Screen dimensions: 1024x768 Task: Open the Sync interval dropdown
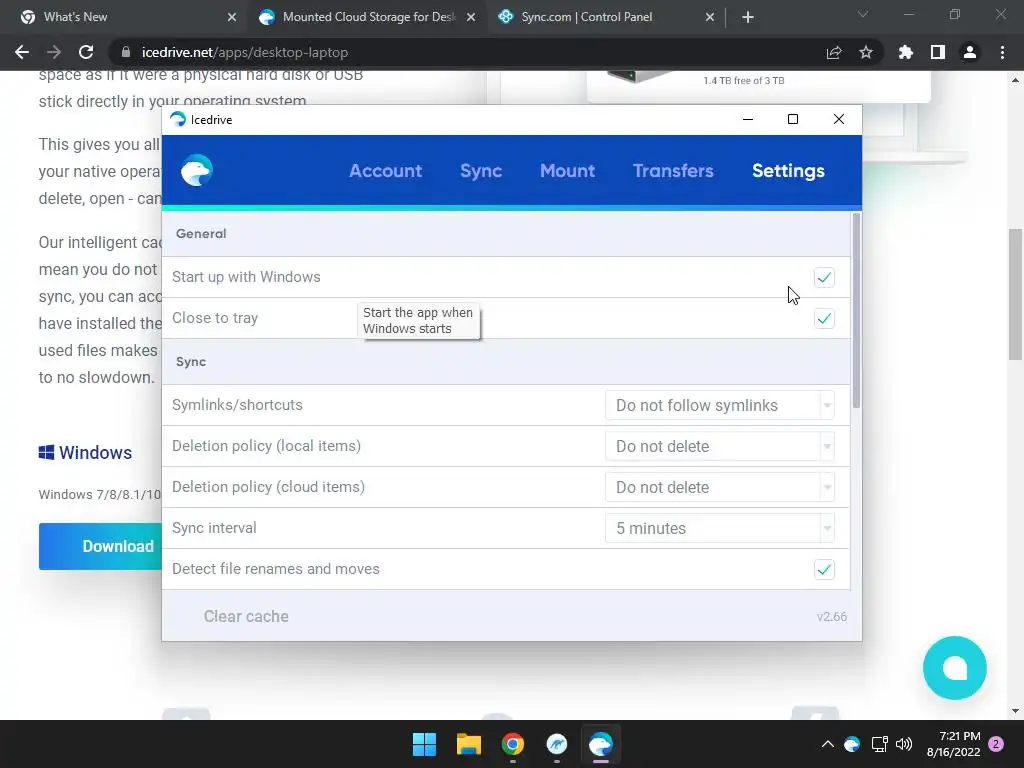[720, 528]
